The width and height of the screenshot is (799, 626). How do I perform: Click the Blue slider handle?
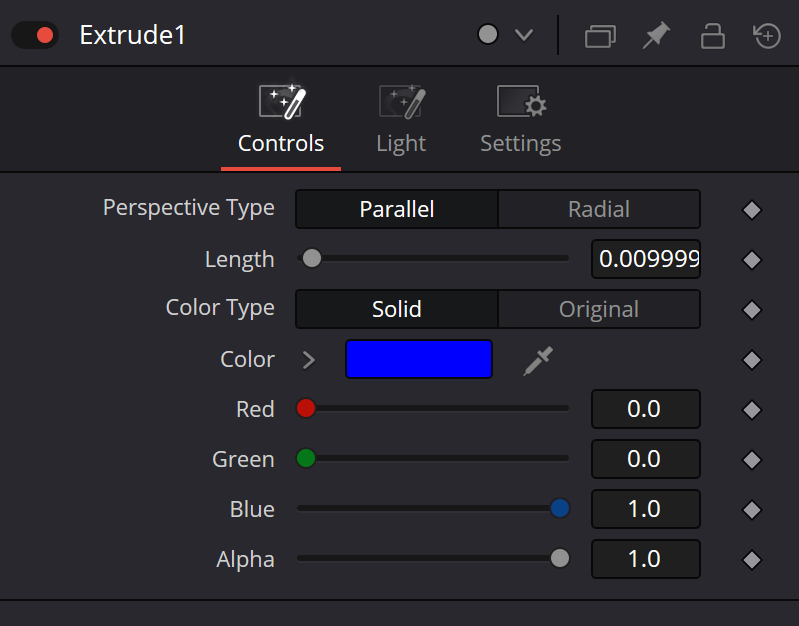pyautogui.click(x=560, y=508)
